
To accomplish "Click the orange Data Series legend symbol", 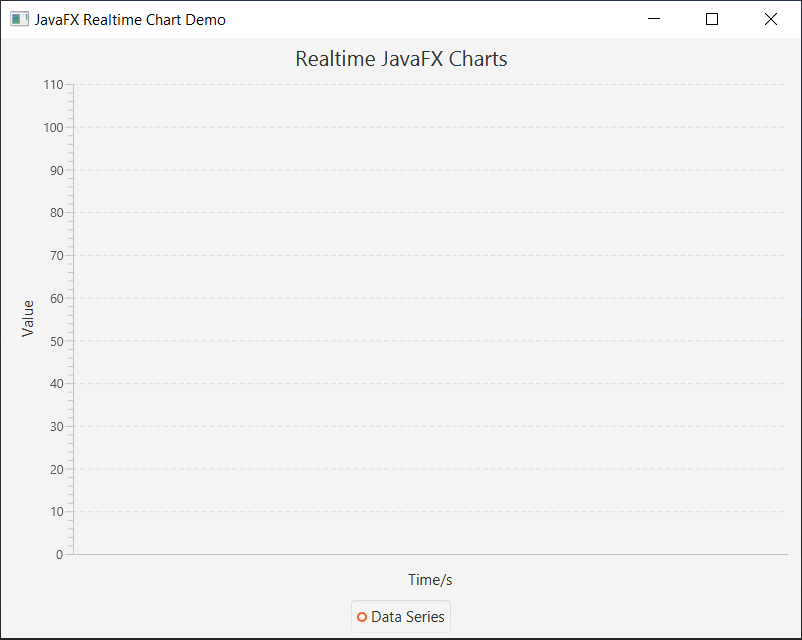I will coord(362,617).
